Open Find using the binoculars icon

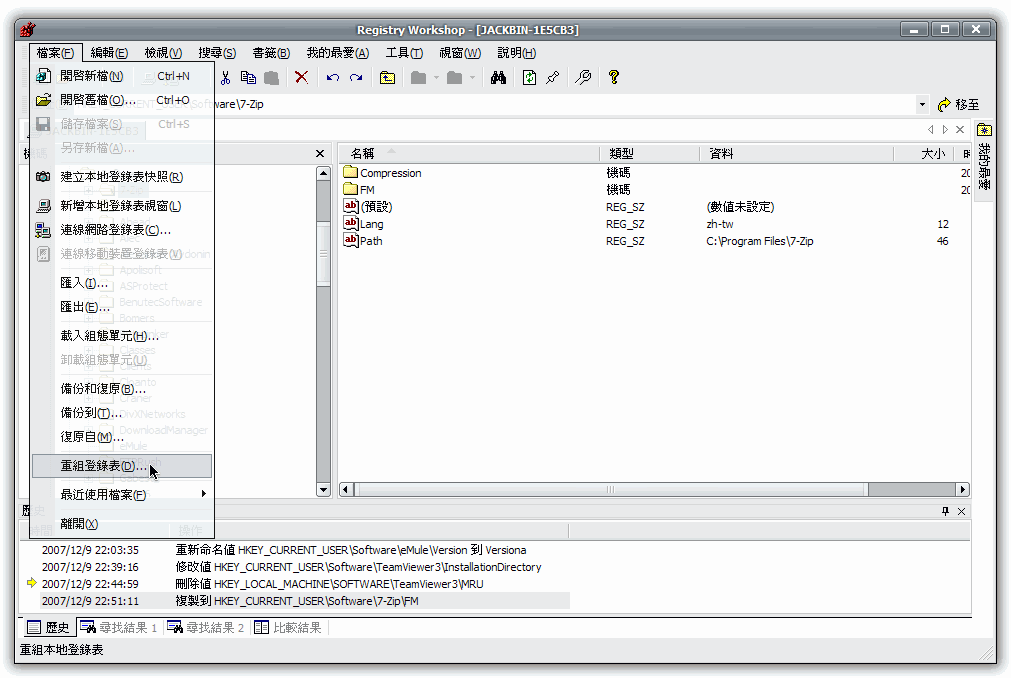pyautogui.click(x=498, y=77)
